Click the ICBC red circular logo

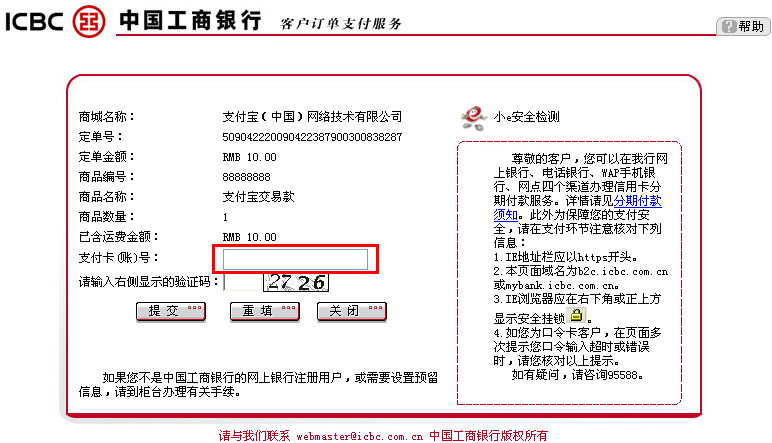pos(89,21)
